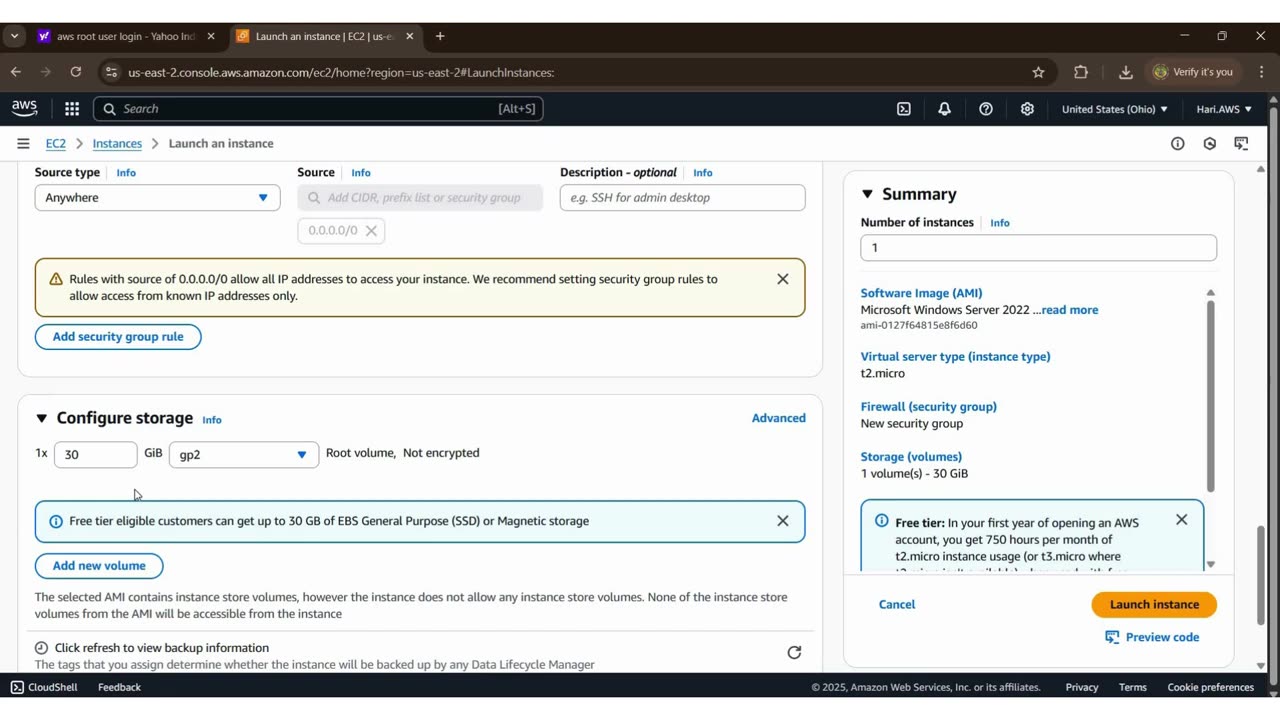Click Add security group rule
This screenshot has width=1280, height=720.
118,337
